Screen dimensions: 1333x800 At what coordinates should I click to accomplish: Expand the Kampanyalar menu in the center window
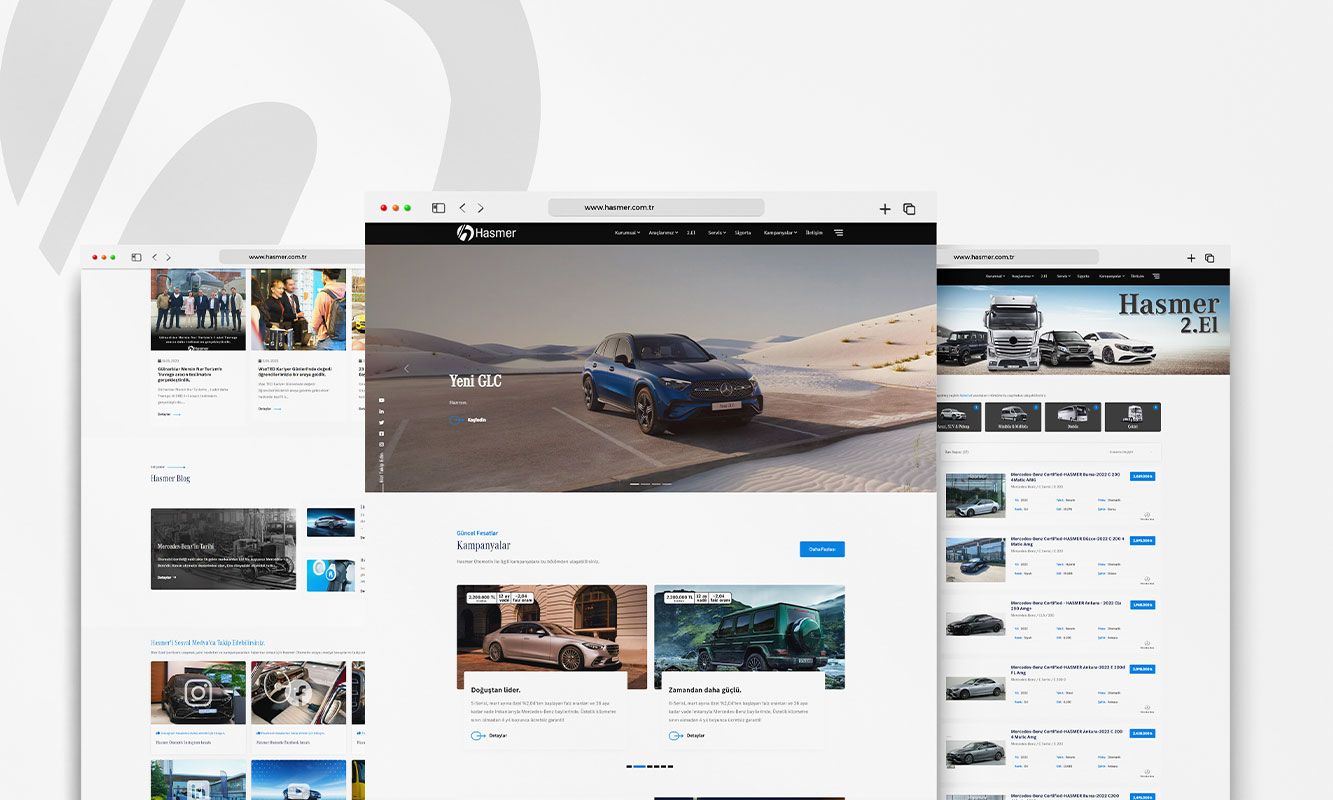(x=781, y=233)
